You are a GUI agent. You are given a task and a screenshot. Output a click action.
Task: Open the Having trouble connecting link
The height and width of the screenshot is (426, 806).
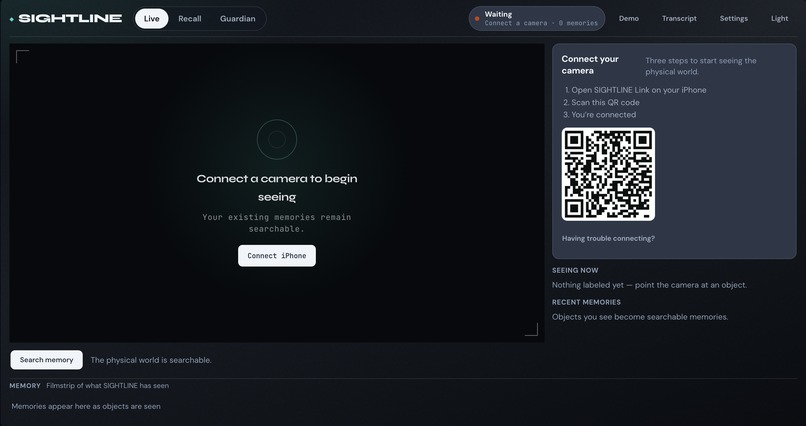pyautogui.click(x=608, y=238)
